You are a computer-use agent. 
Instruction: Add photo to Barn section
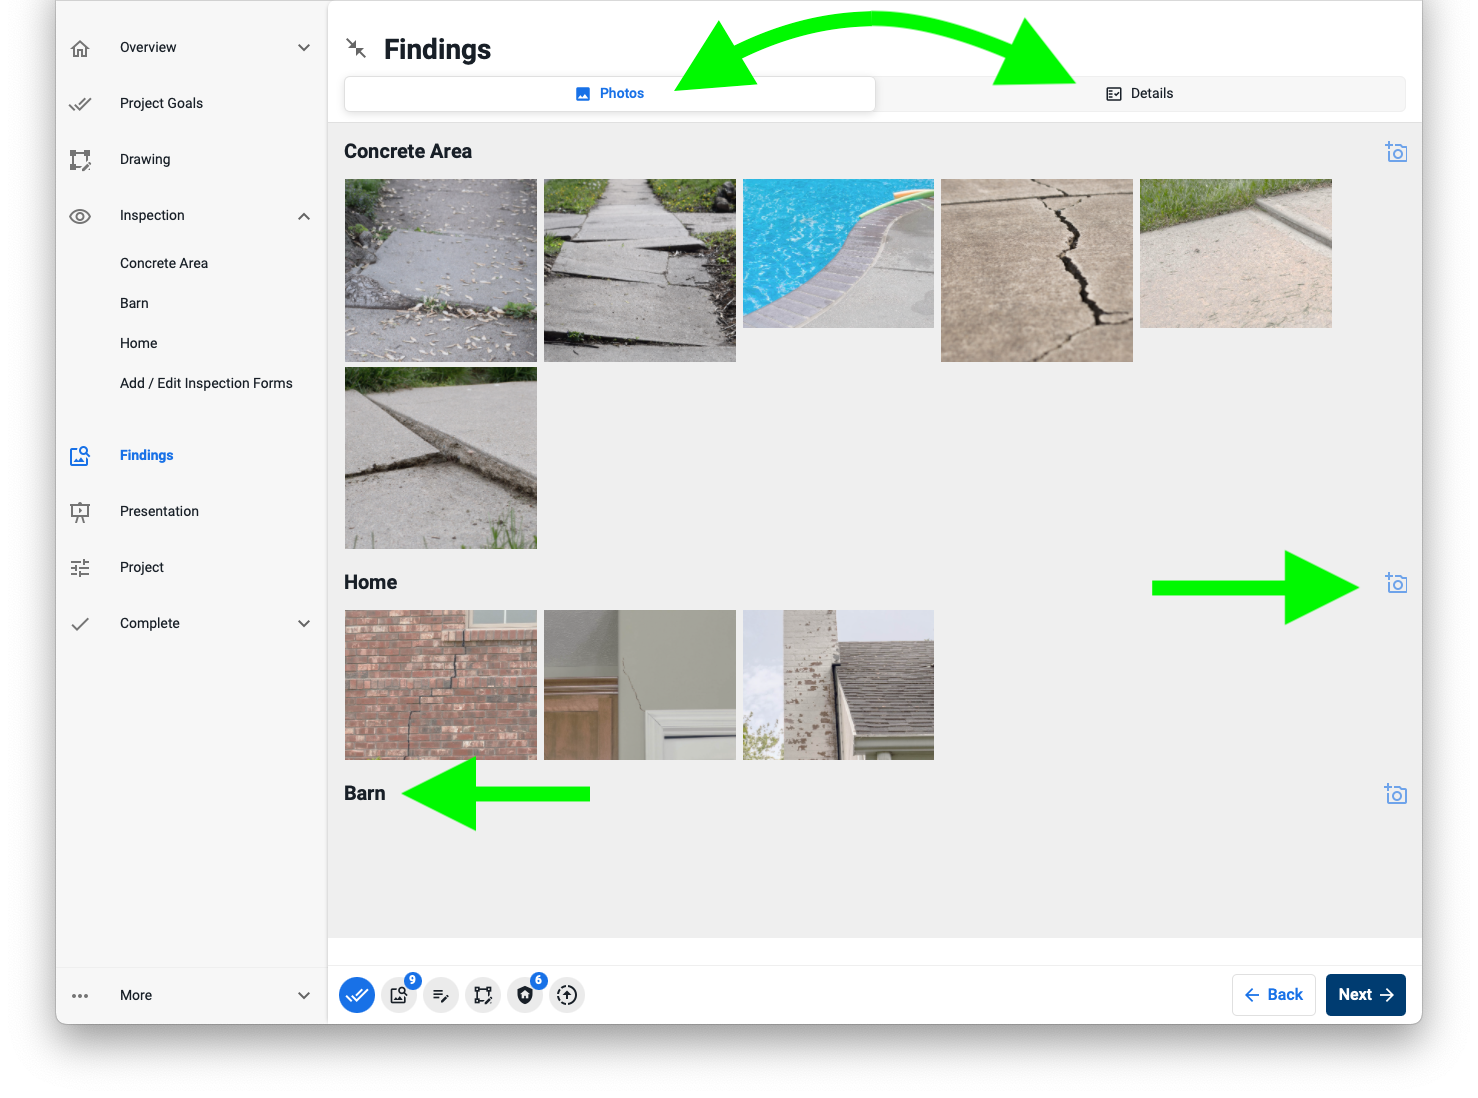1396,794
